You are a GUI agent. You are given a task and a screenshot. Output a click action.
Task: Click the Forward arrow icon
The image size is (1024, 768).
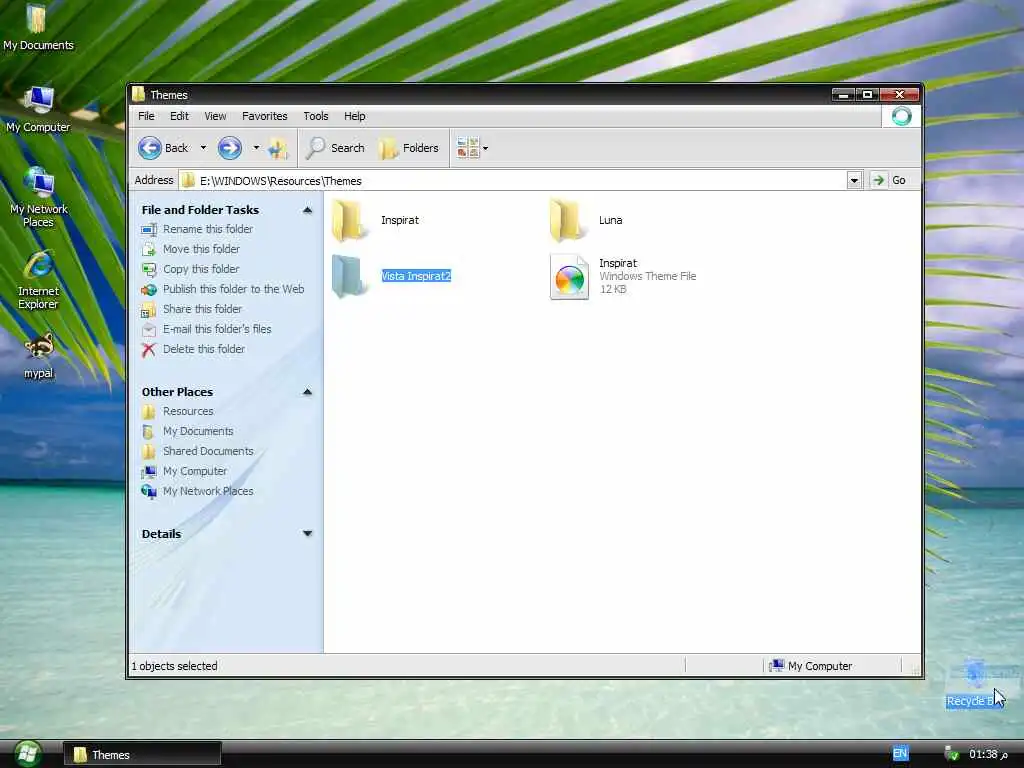229,148
